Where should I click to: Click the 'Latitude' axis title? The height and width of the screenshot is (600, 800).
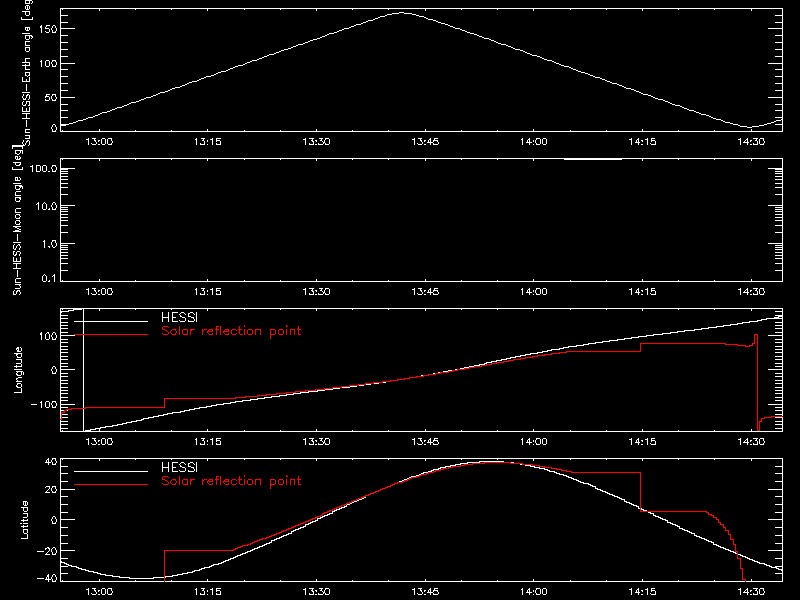click(x=24, y=520)
